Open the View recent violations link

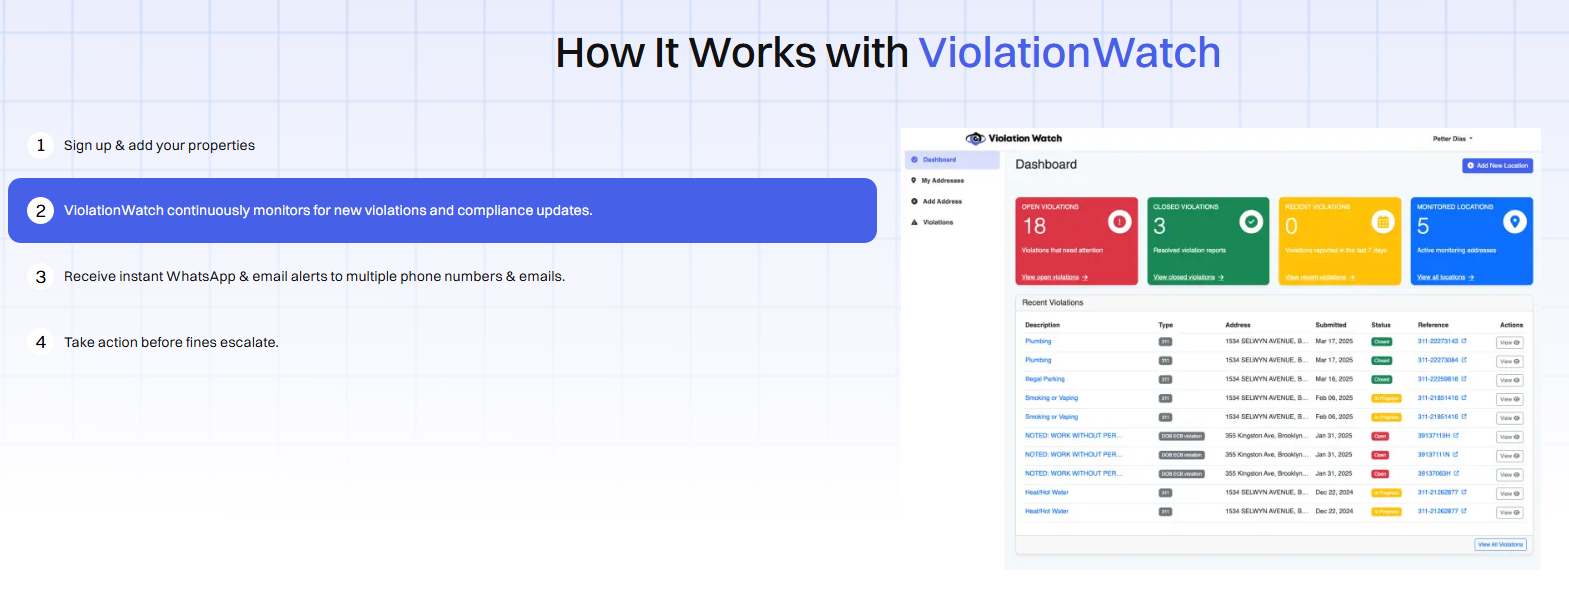(x=1320, y=277)
